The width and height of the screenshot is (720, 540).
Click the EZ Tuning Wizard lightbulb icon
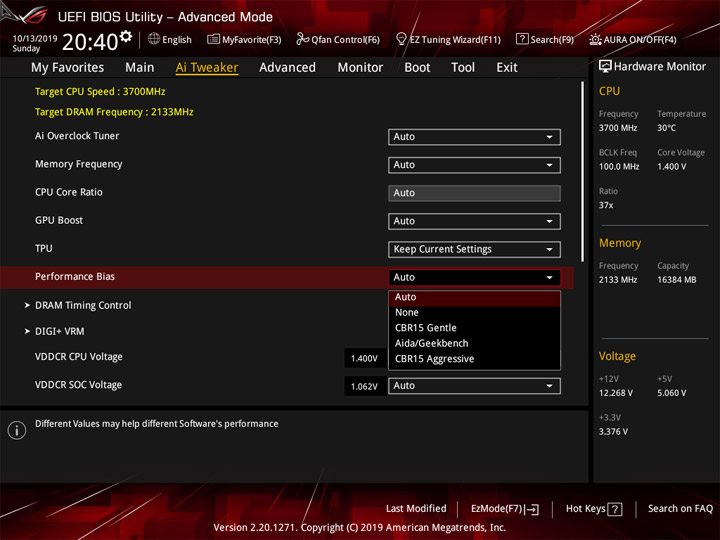[401, 39]
